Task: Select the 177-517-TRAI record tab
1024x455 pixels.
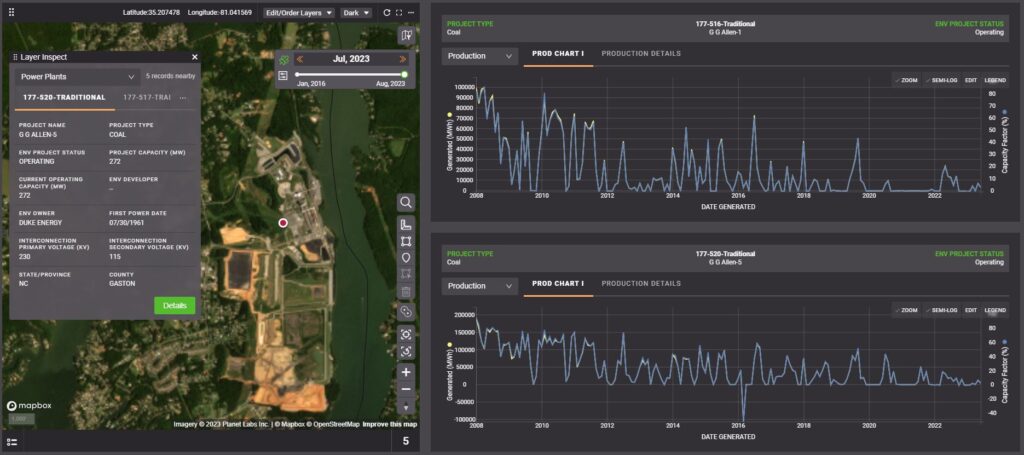Action: coord(146,97)
